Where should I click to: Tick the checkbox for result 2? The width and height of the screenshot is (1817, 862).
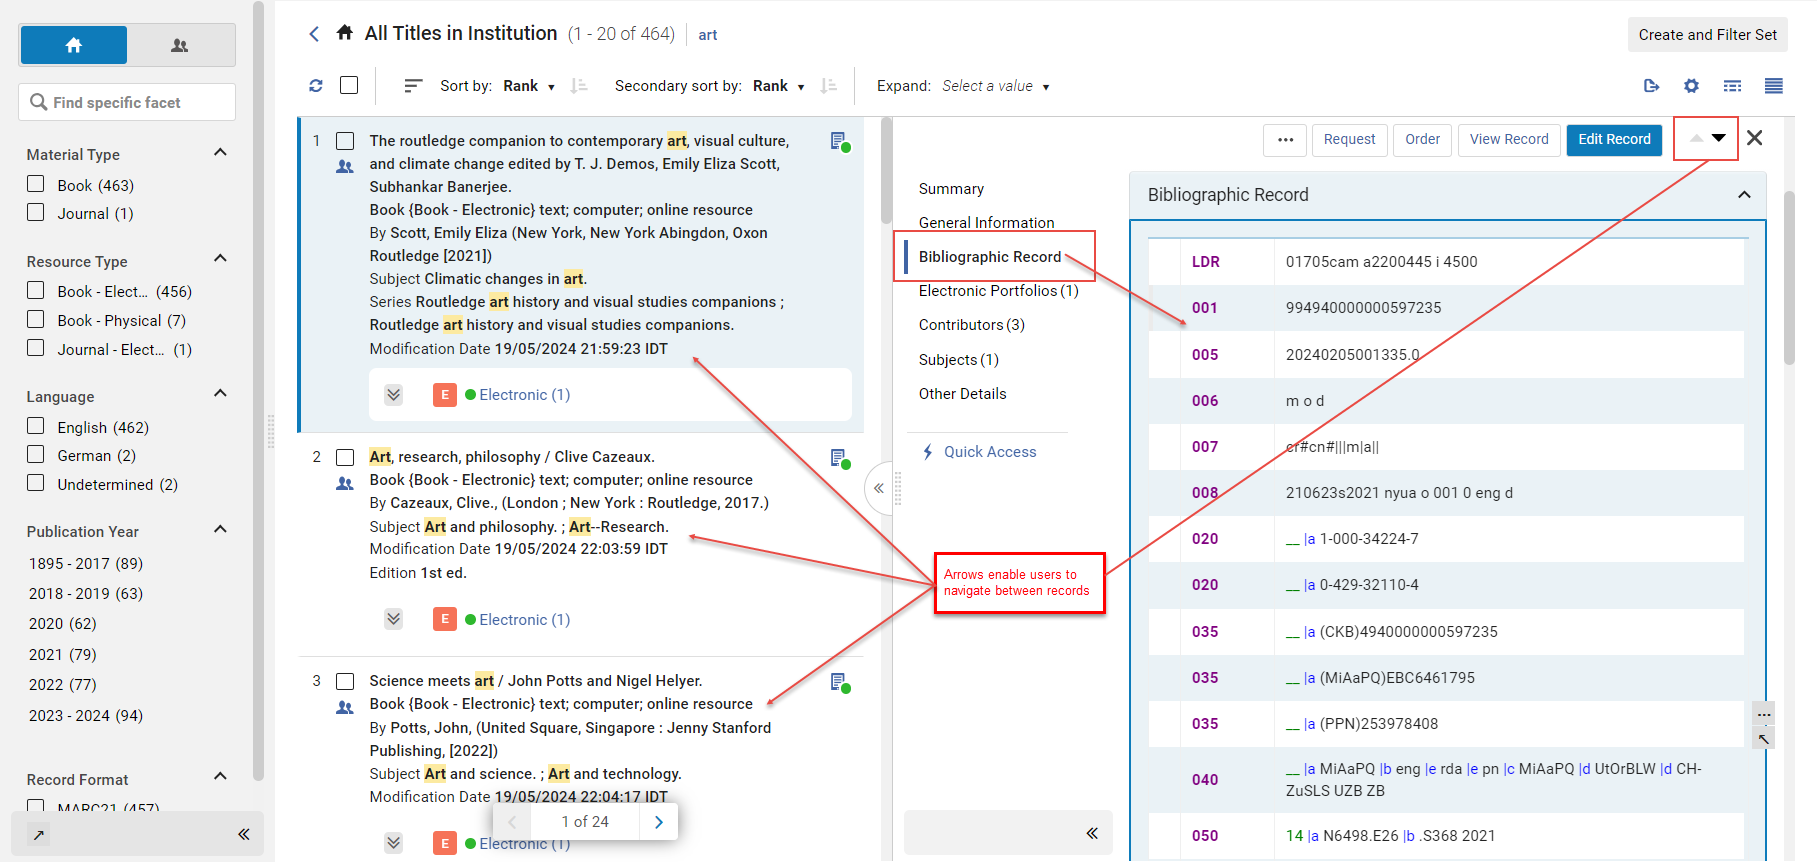pyautogui.click(x=345, y=457)
